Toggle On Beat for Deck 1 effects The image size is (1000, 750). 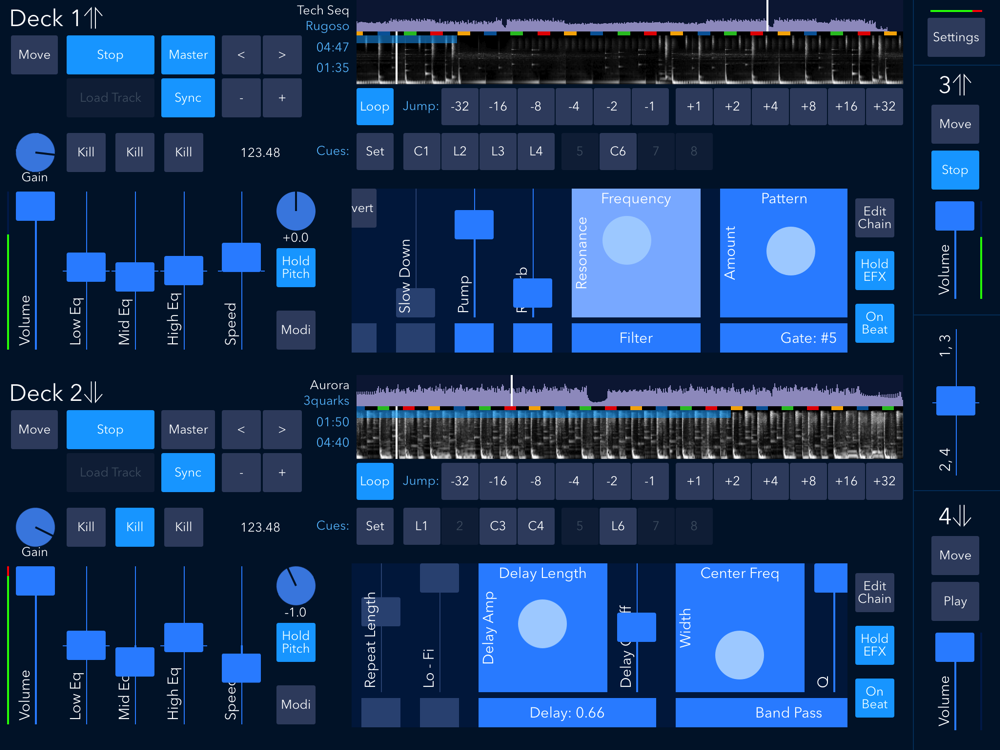pyautogui.click(x=874, y=323)
